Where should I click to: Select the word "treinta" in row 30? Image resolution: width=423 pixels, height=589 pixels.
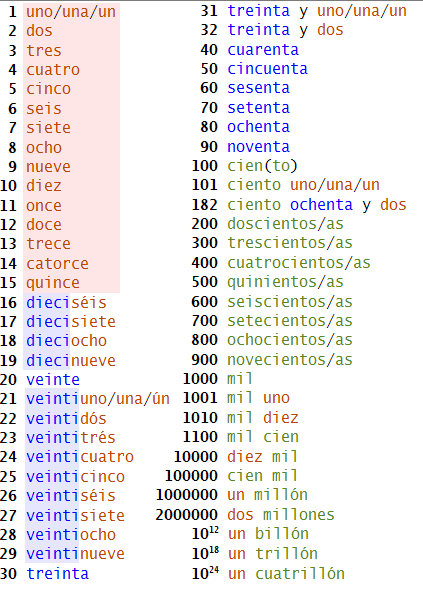point(57,574)
